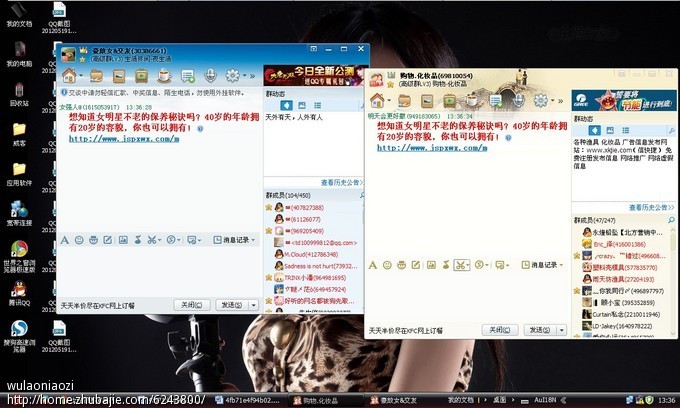This screenshot has width=680, height=408.
Task: Click send picture icon in left chat window
Action: click(123, 240)
